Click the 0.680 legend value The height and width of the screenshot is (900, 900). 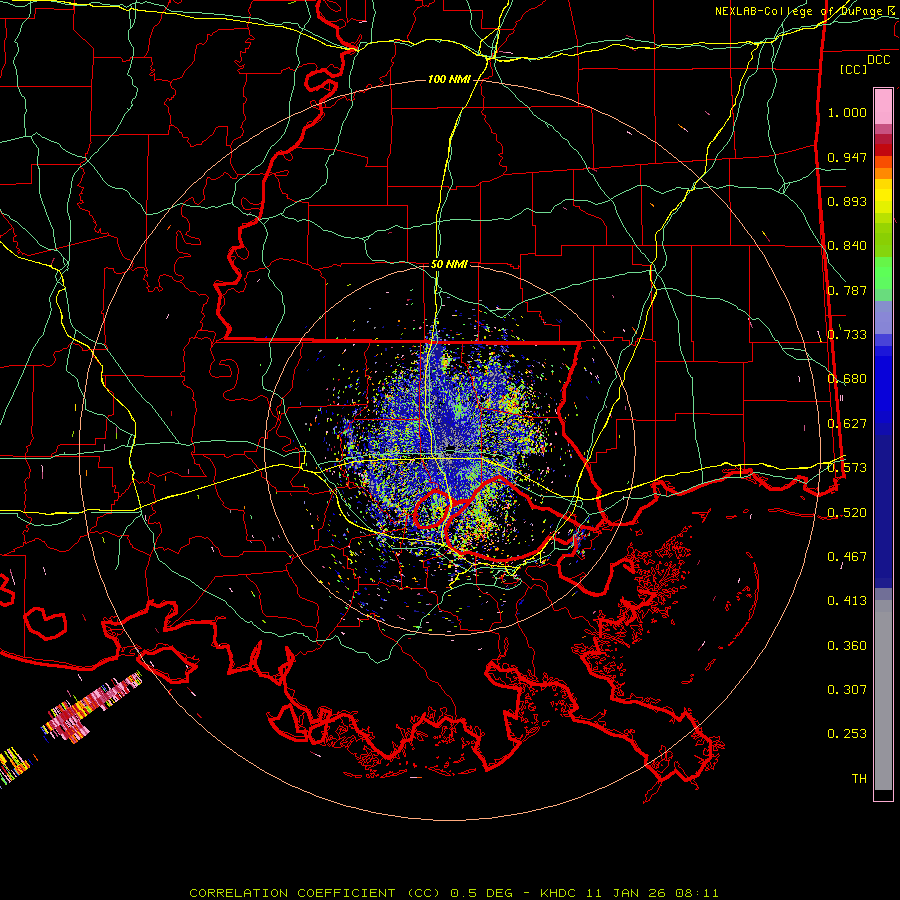coord(847,379)
